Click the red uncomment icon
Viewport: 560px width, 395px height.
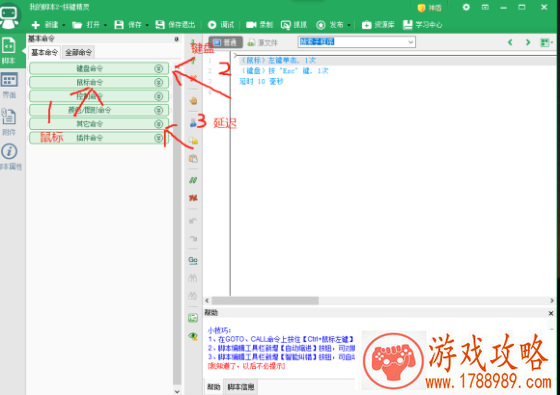[x=193, y=198]
